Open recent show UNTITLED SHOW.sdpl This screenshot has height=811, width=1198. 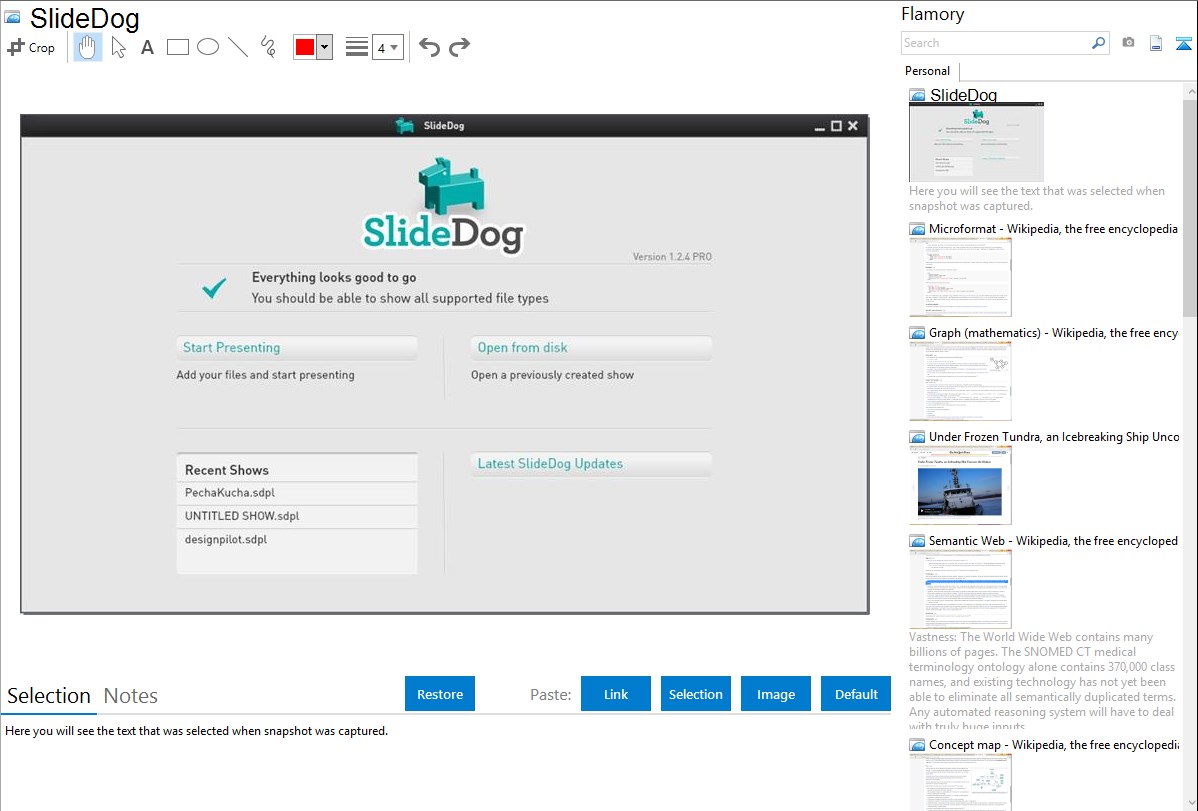[x=297, y=516]
